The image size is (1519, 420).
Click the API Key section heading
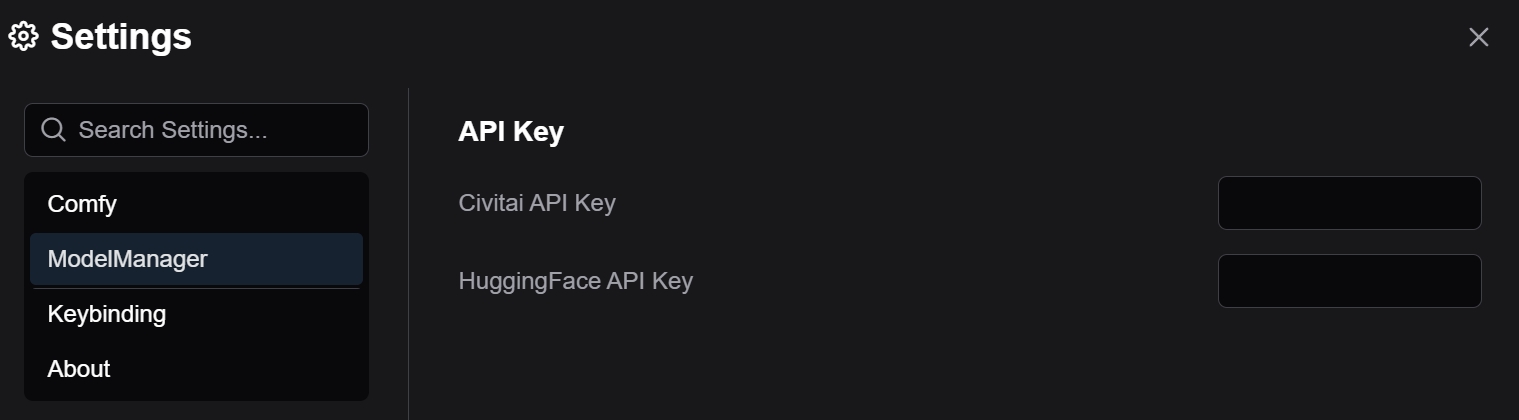[x=511, y=132]
